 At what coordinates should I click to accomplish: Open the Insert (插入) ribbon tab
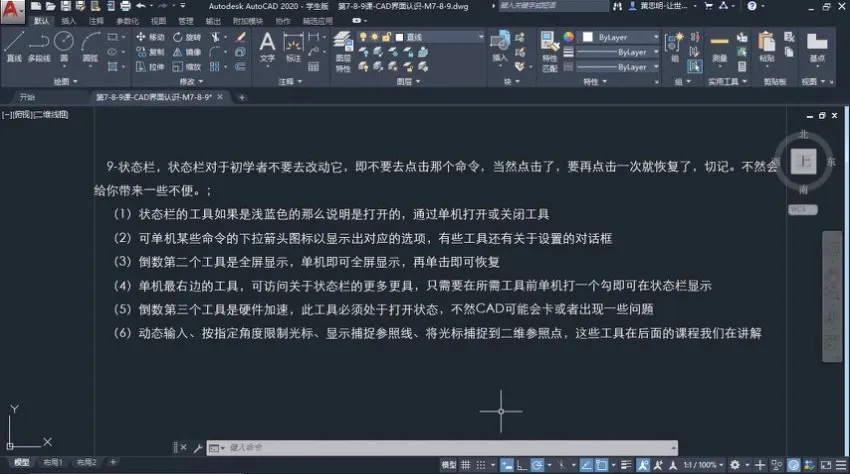[x=68, y=21]
